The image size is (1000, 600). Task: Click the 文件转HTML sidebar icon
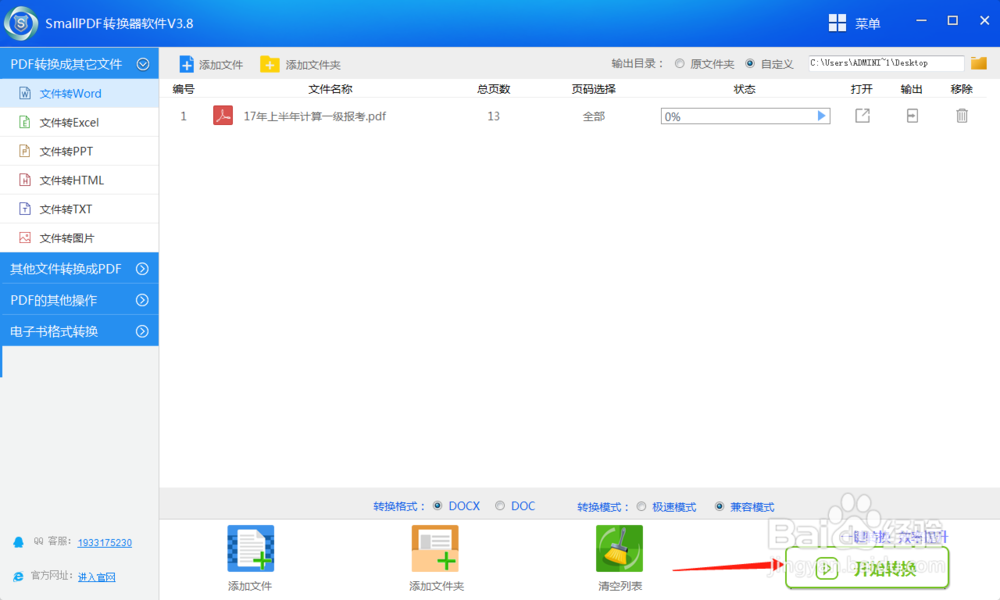click(x=24, y=180)
